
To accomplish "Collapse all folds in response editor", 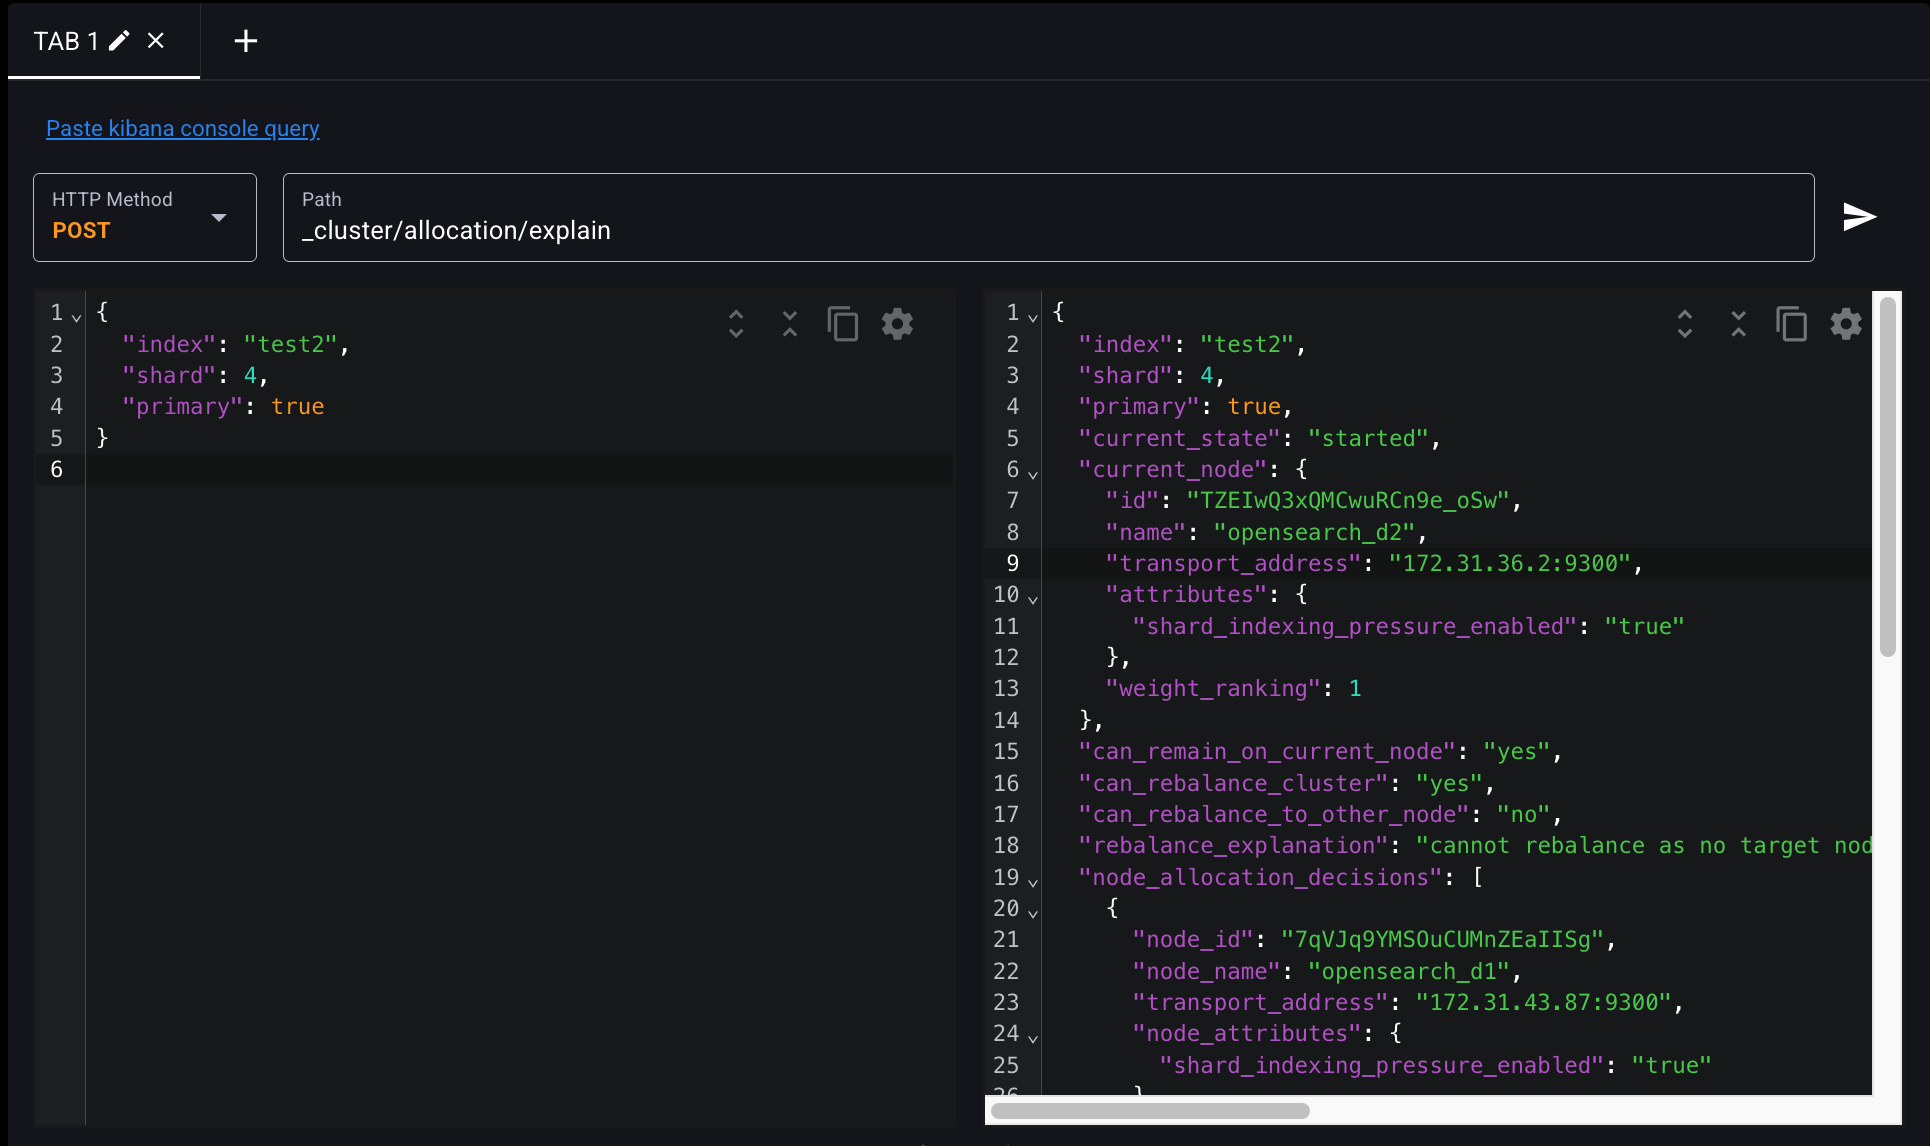I will click(x=1738, y=324).
